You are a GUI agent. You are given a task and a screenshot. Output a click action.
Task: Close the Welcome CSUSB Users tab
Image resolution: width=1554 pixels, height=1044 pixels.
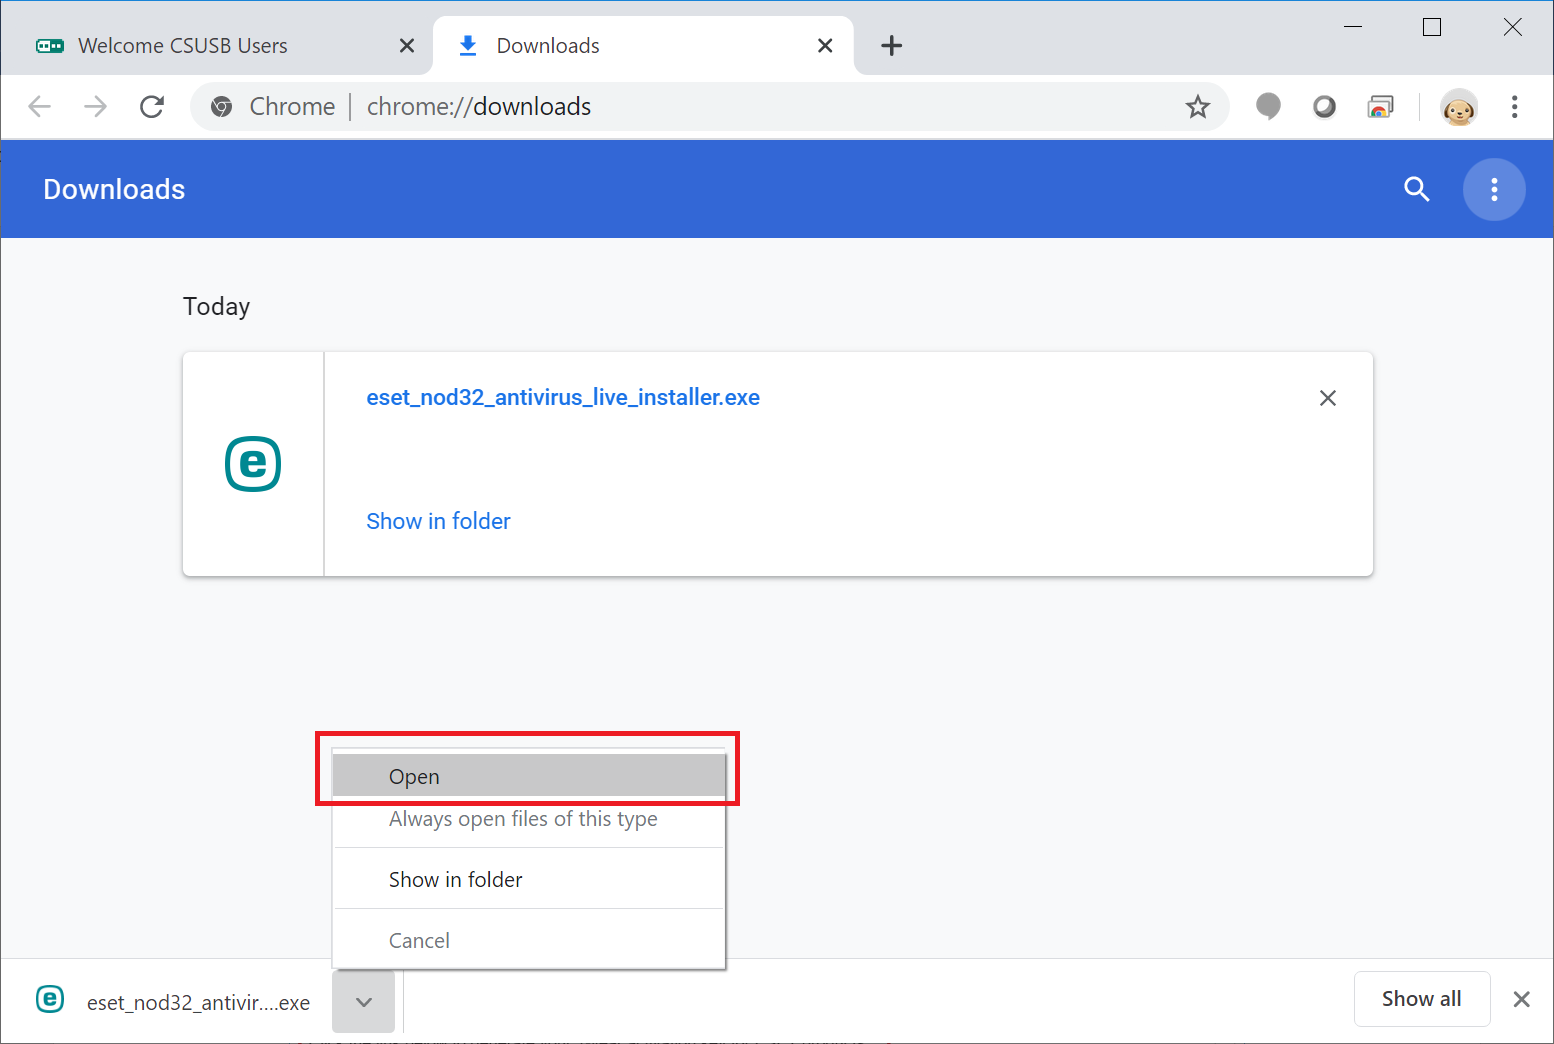tap(407, 46)
